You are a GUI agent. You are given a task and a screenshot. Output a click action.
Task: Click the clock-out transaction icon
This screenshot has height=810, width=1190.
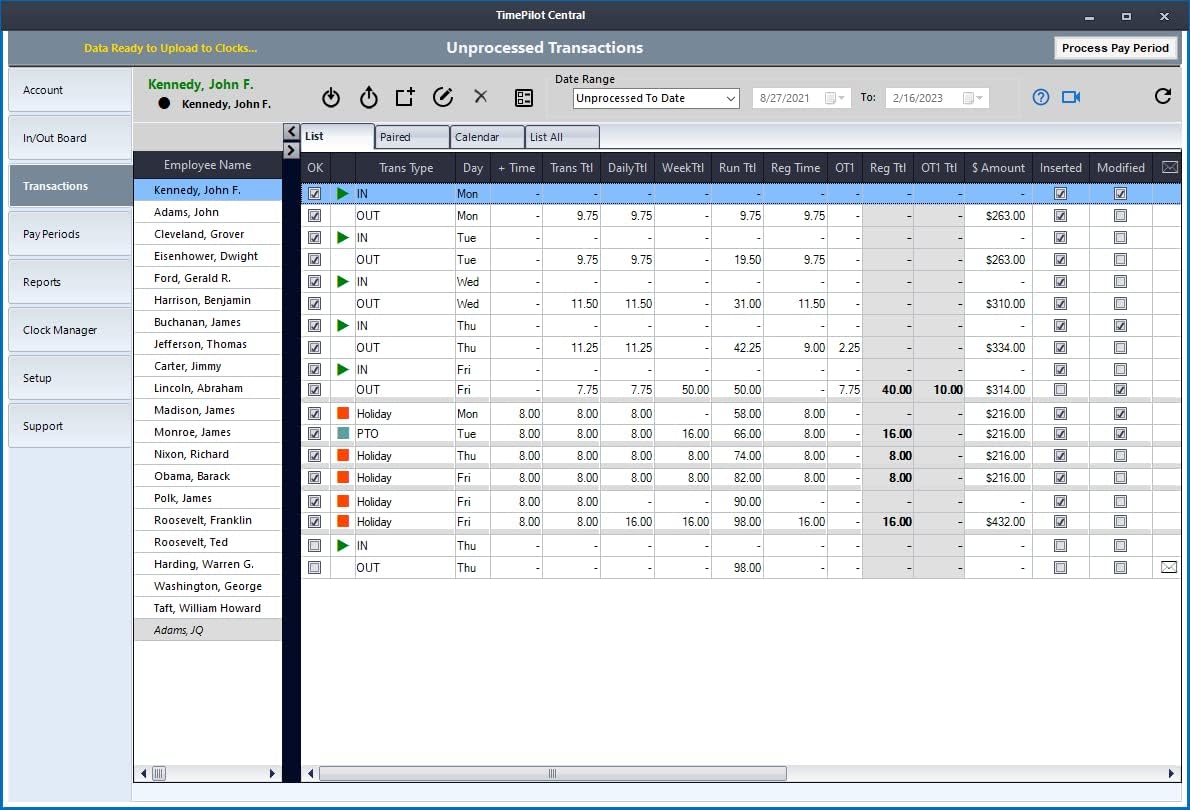[369, 97]
